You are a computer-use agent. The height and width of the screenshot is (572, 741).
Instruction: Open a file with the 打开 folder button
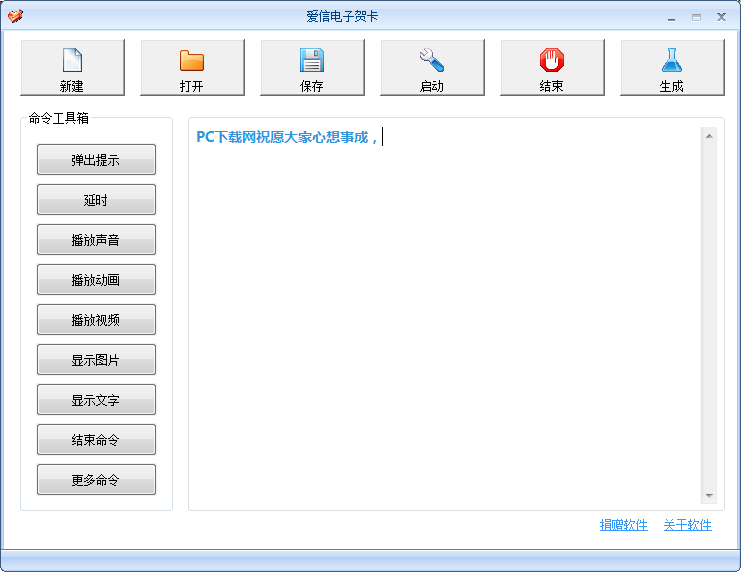coord(192,68)
